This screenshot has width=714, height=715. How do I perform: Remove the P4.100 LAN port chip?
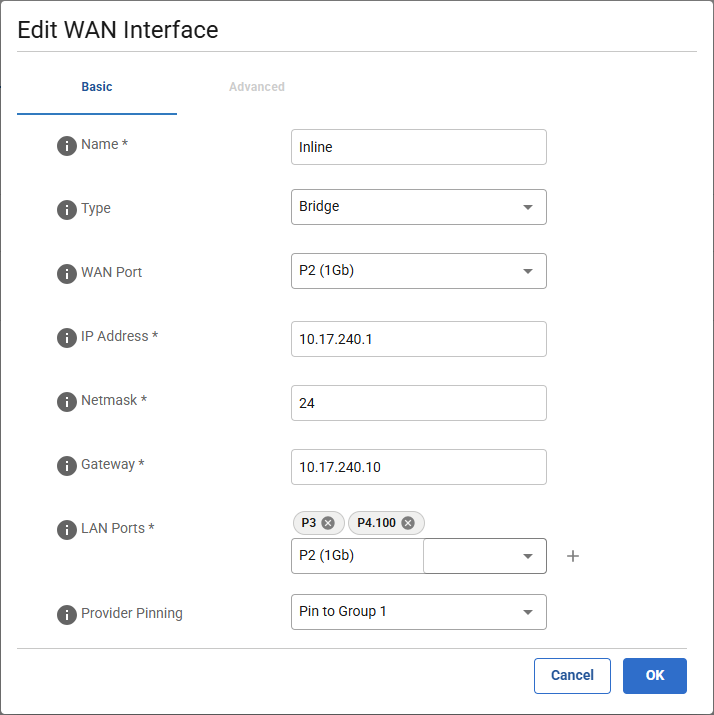click(x=408, y=523)
